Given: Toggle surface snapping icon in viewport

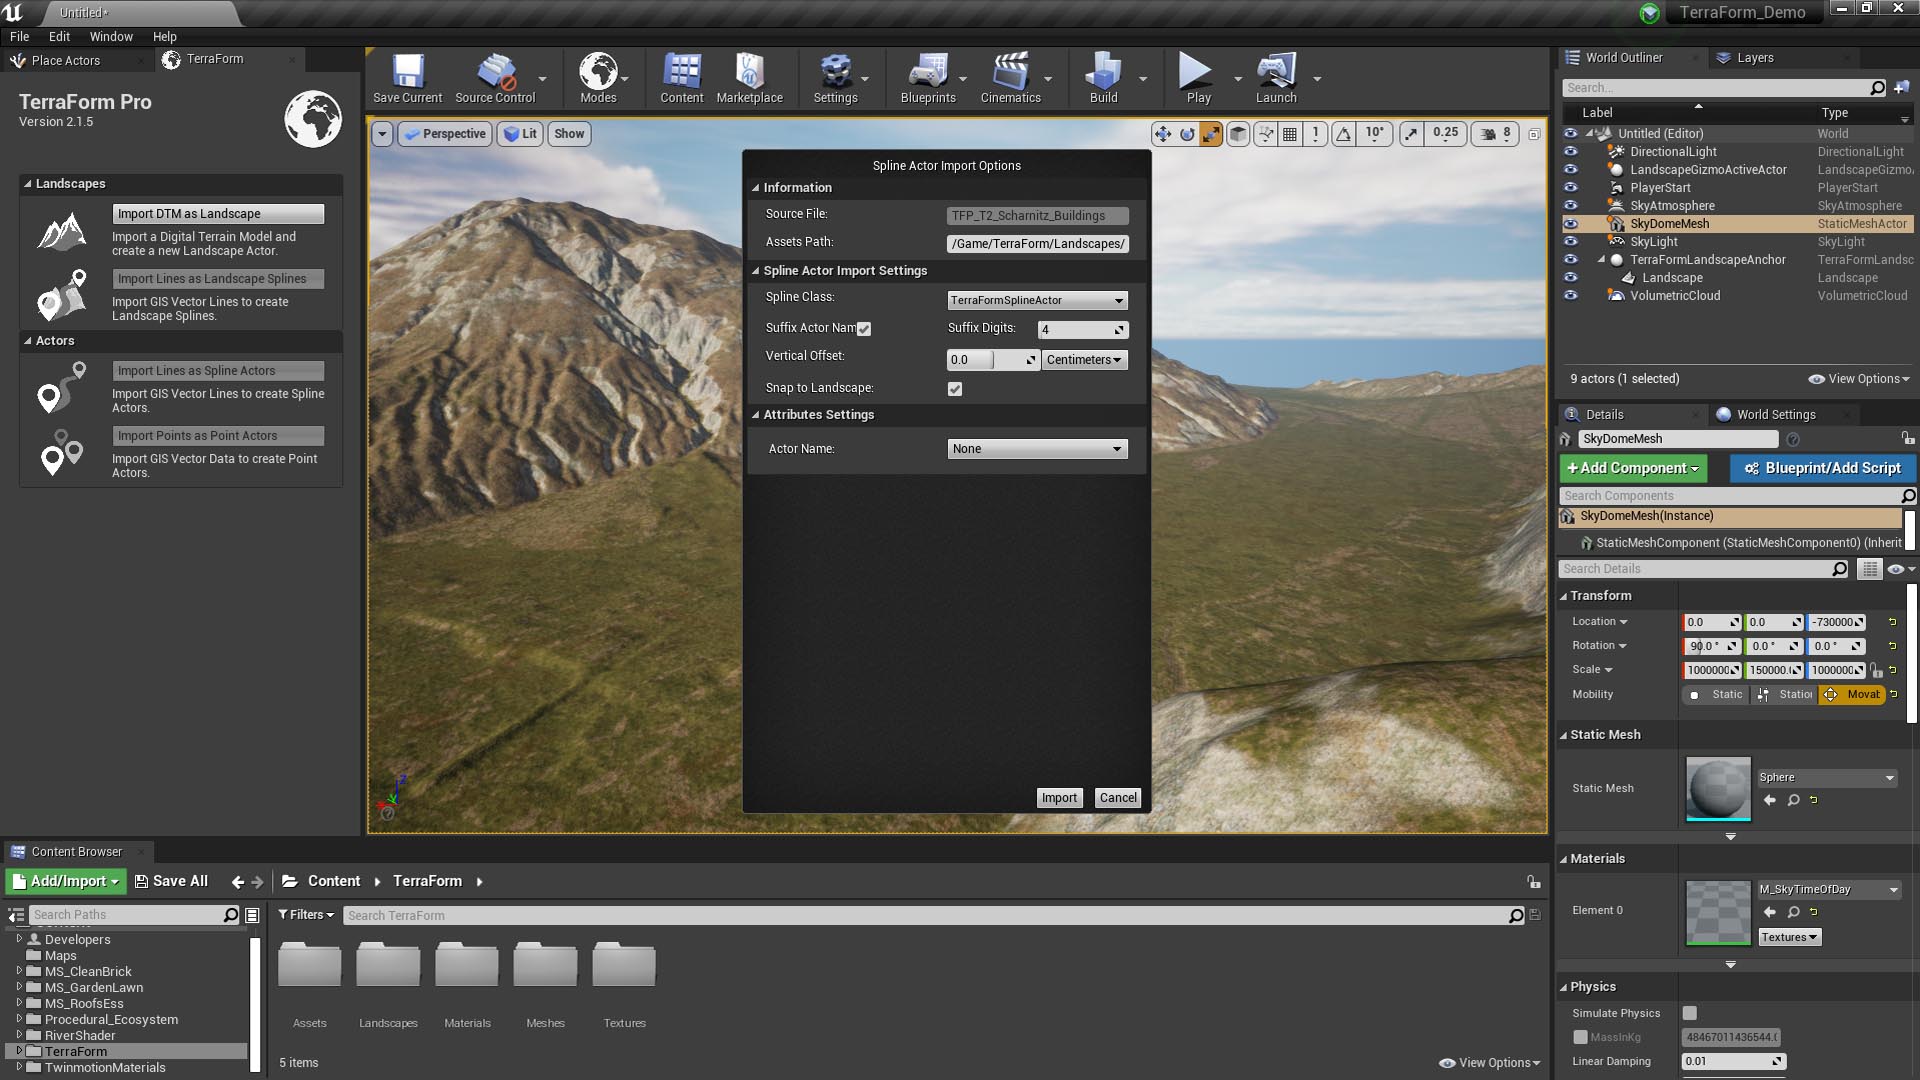Looking at the screenshot, I should [x=1266, y=134].
